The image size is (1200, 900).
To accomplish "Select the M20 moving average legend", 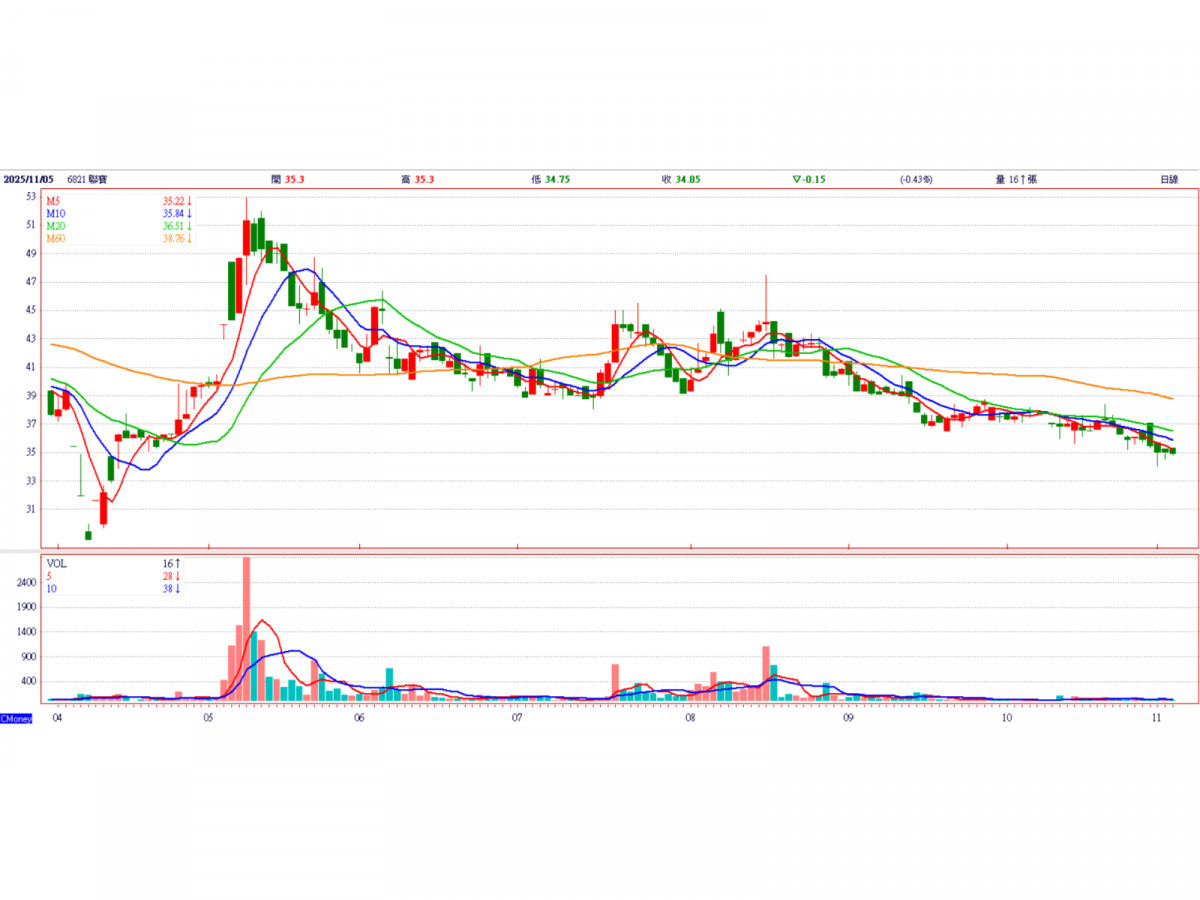I will tap(55, 226).
